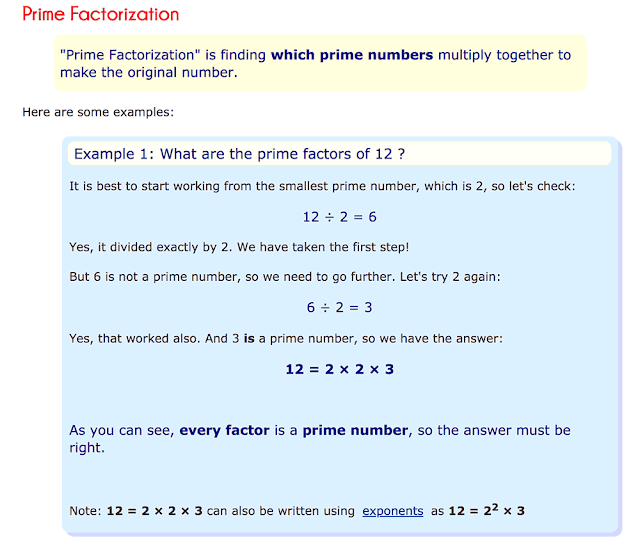Click the yellow definition box text
This screenshot has width=640, height=546.
click(315, 63)
